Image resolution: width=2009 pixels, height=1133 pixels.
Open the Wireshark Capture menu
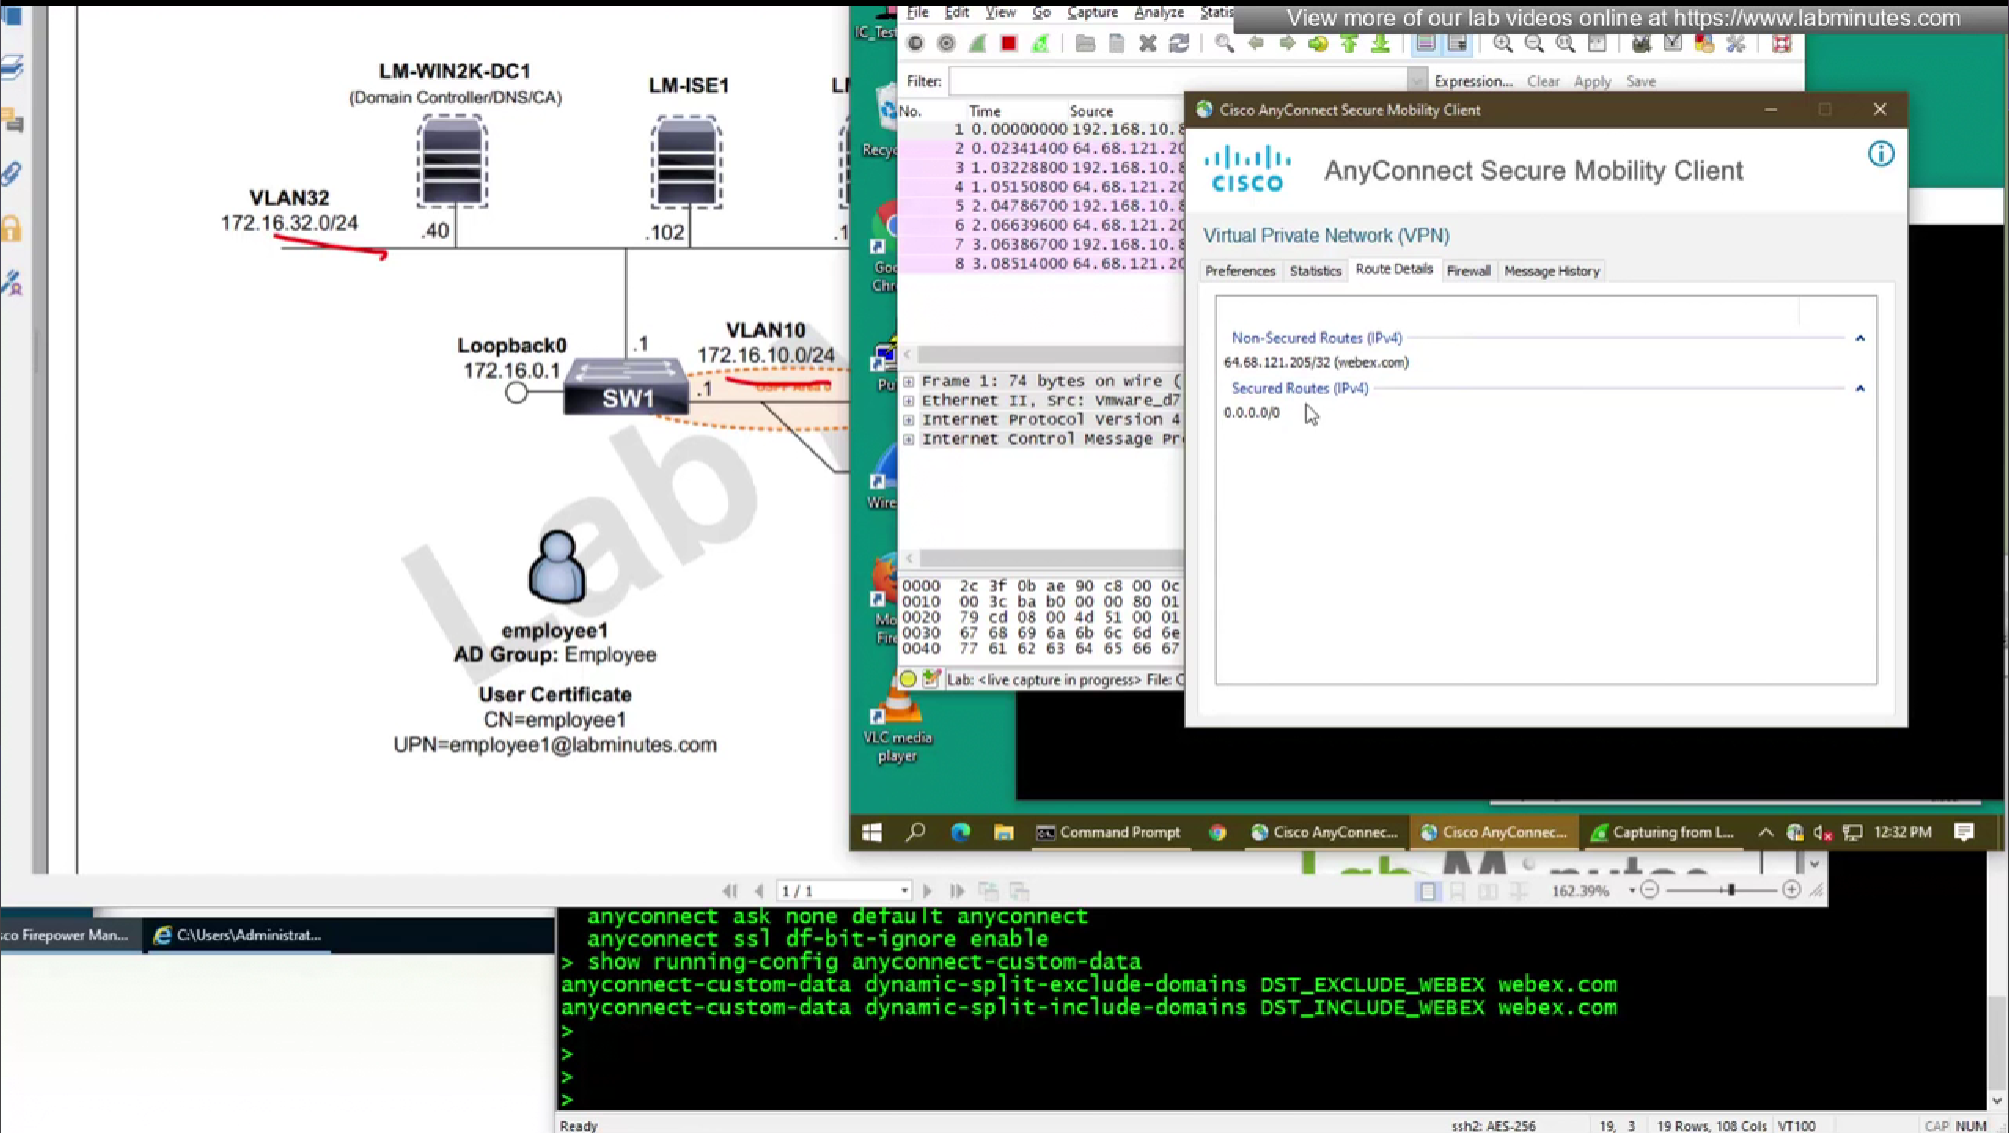point(1091,12)
